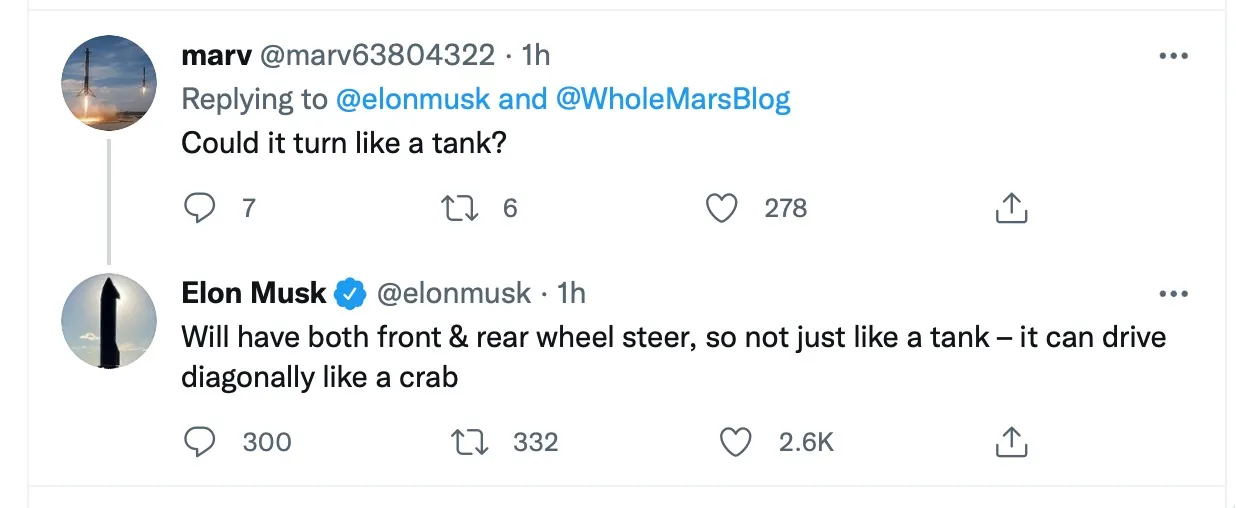Retweet Elon Musk's wheel steer tweet
The height and width of the screenshot is (508, 1236).
click(x=471, y=442)
